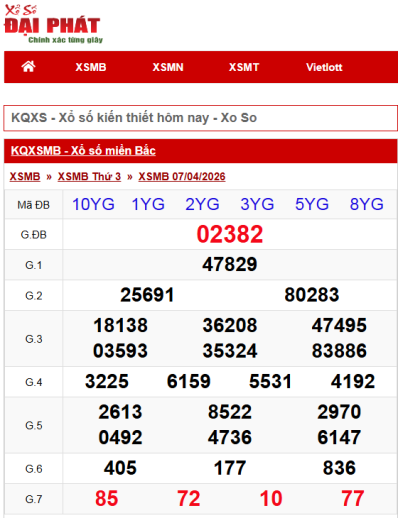Image resolution: width=398 pixels, height=518 pixels.
Task: Select the KQXS - Xổ số kiến thiết heading
Action: [134, 118]
